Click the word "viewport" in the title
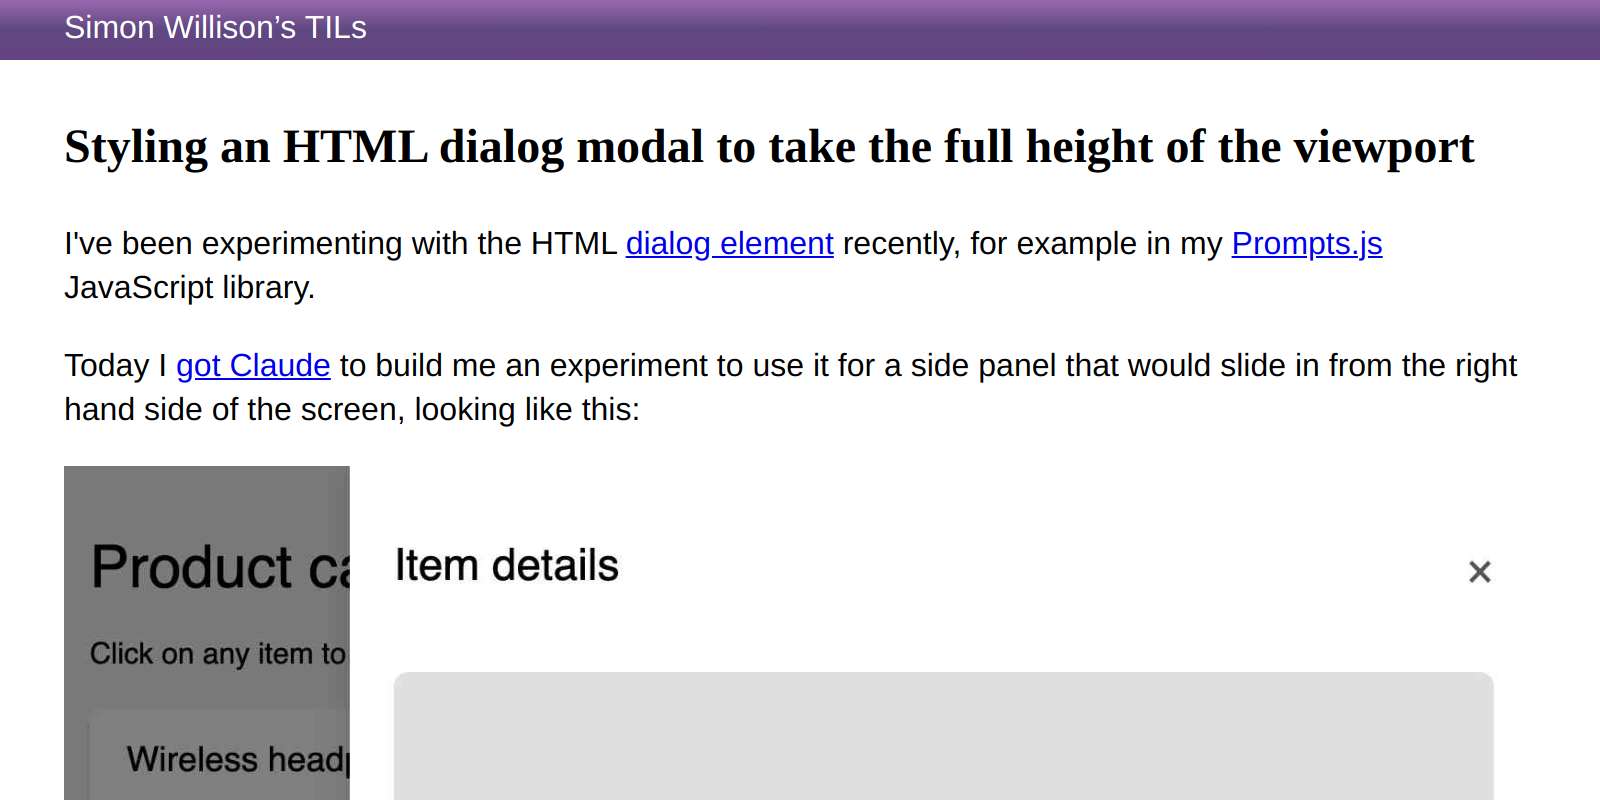 coord(1384,147)
